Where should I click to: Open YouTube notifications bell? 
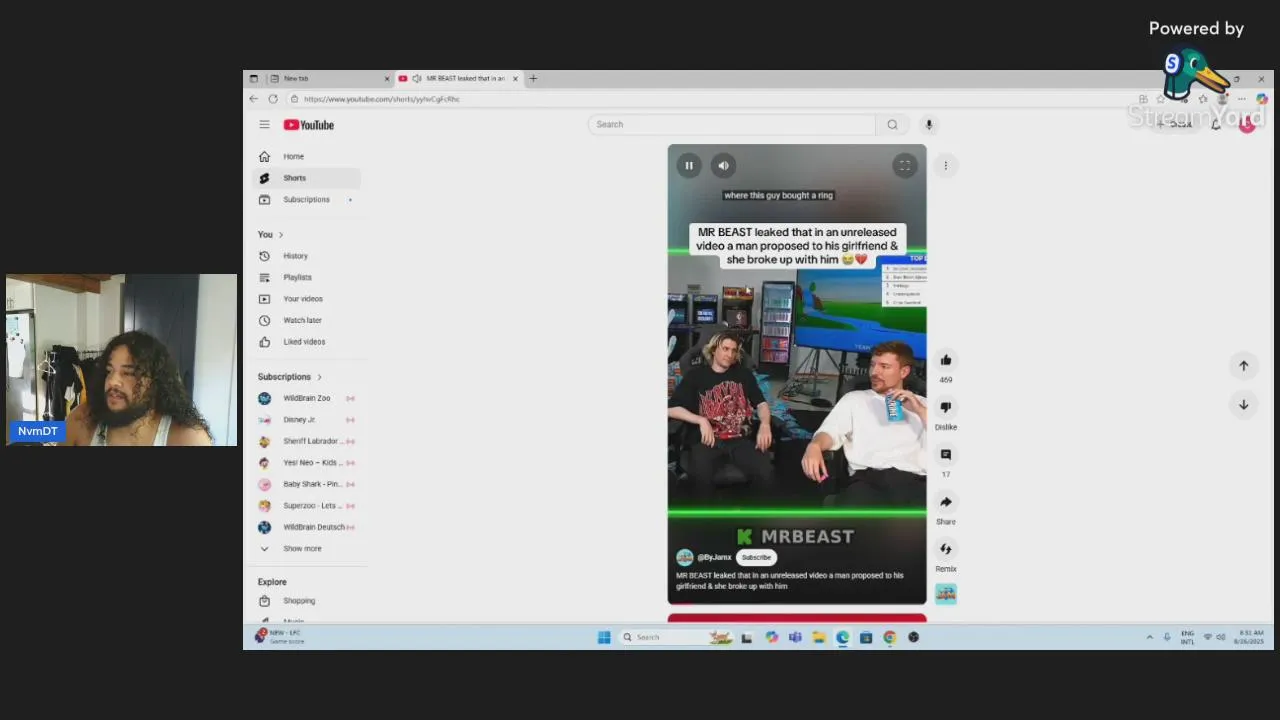pyautogui.click(x=1216, y=124)
